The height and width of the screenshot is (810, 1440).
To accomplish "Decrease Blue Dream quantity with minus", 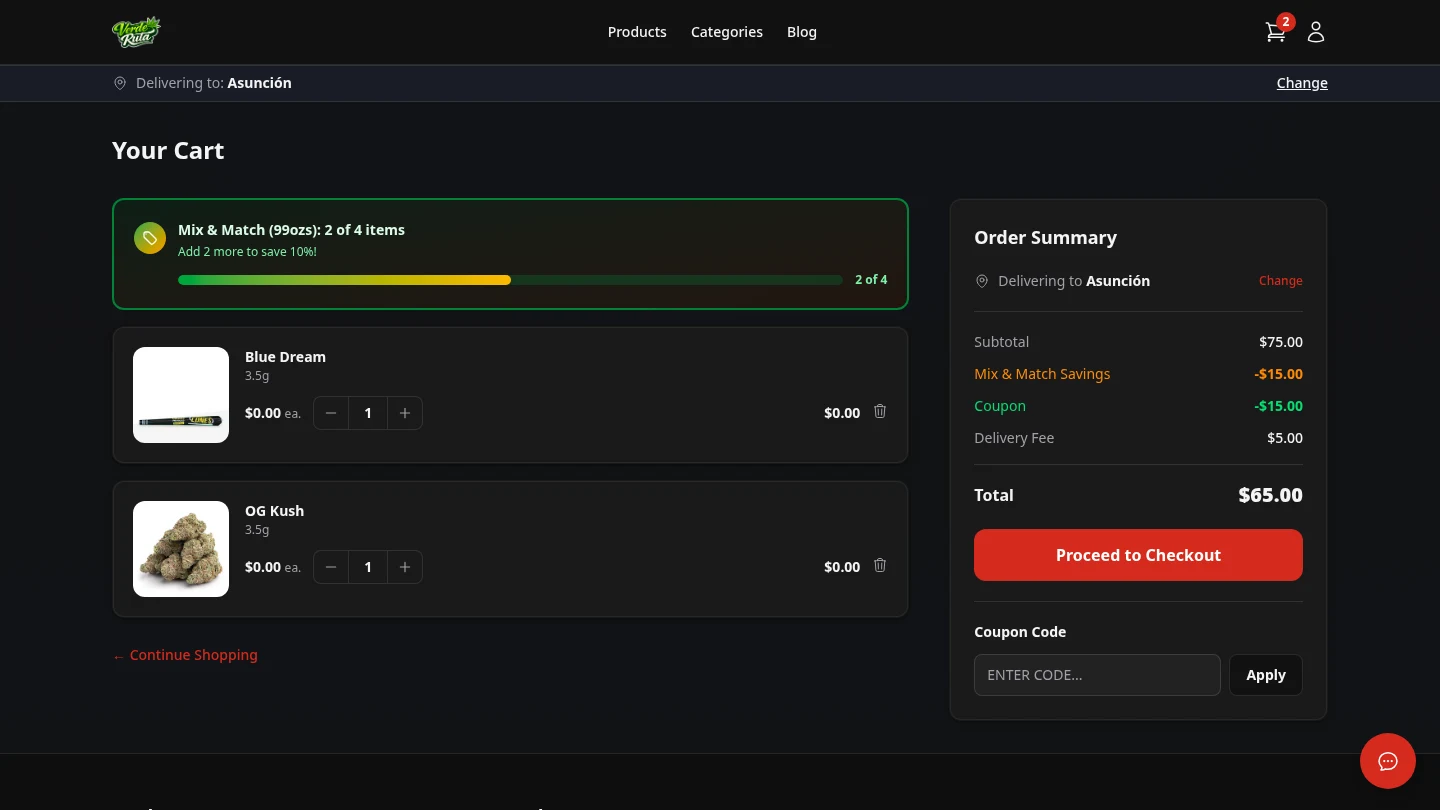I will pyautogui.click(x=331, y=413).
